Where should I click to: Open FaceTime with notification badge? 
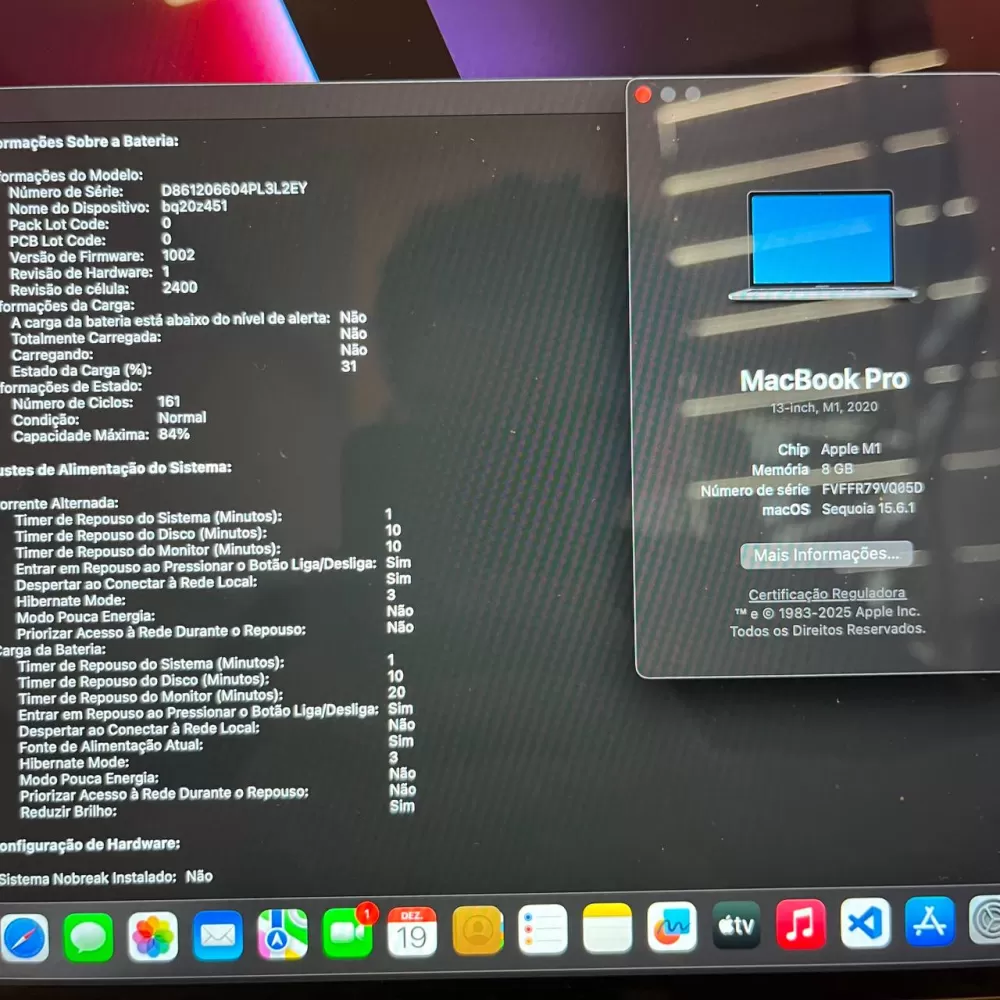click(x=347, y=933)
